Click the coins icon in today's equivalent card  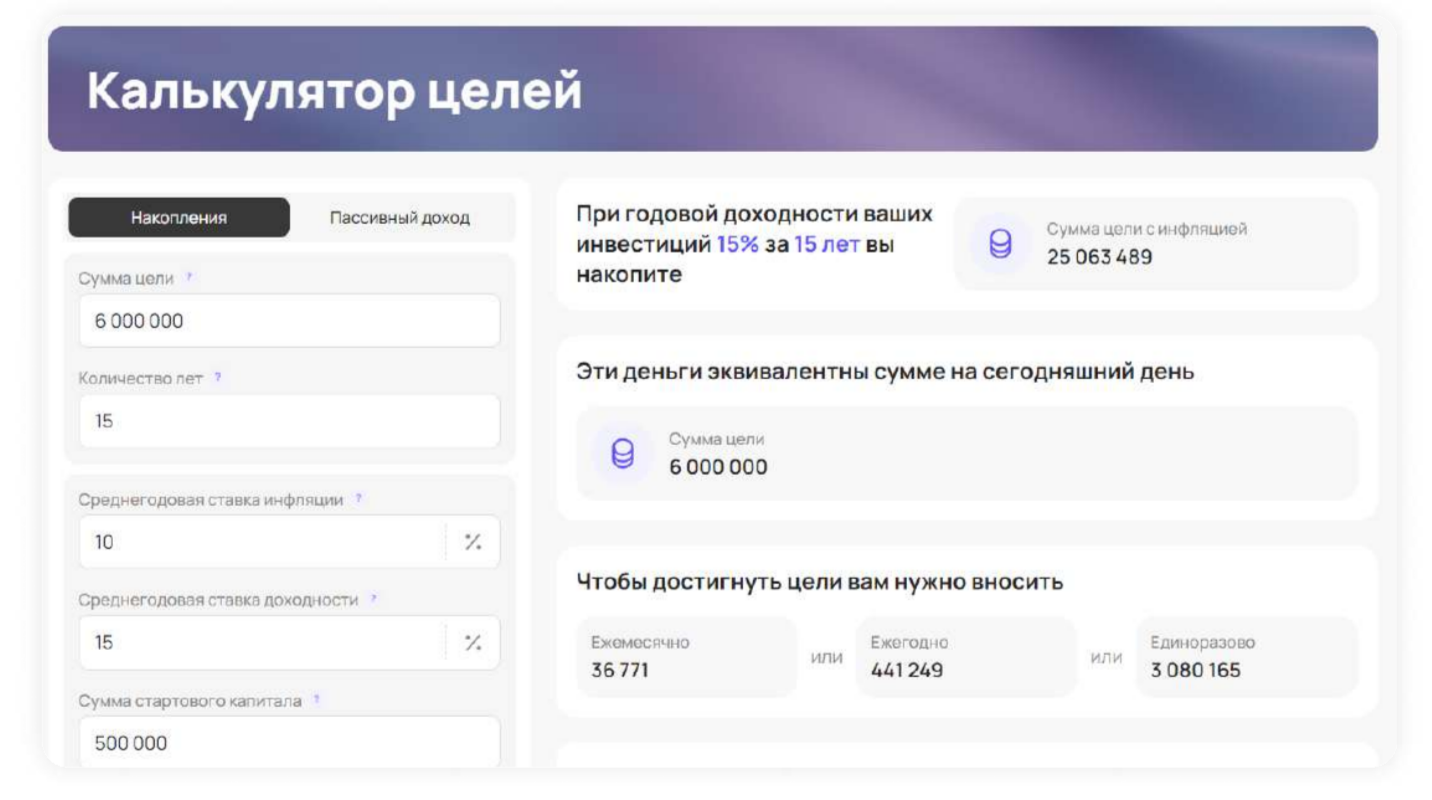622,453
